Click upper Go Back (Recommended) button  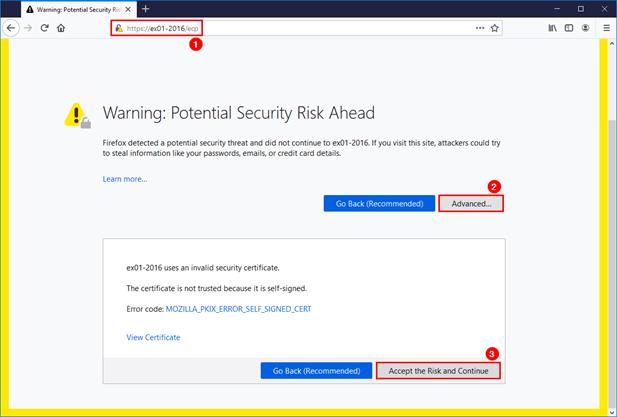[x=379, y=204]
